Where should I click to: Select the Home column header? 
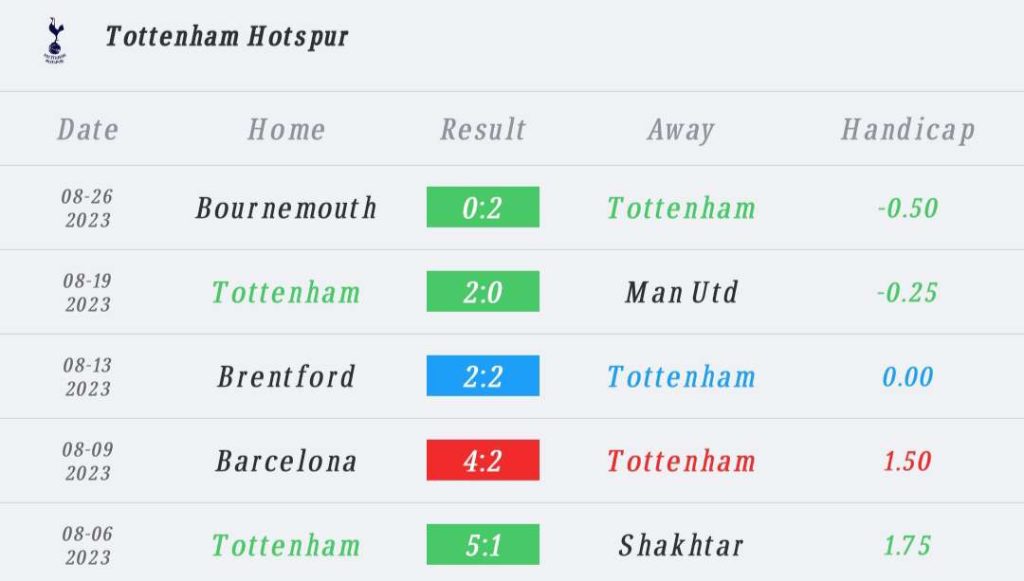[286, 129]
